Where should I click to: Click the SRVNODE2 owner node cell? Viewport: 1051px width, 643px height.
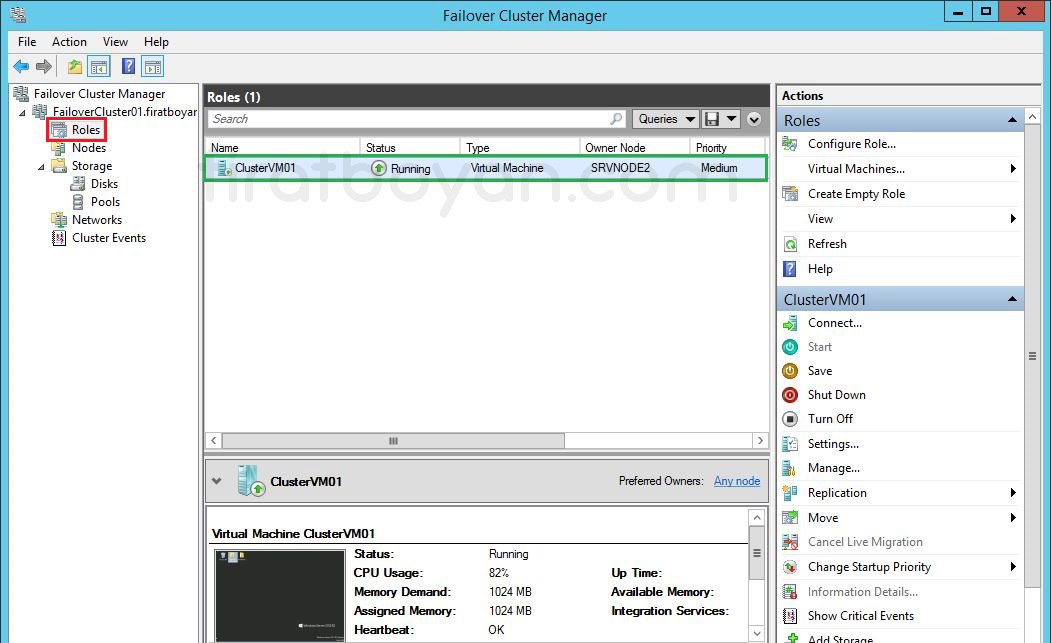(x=620, y=168)
